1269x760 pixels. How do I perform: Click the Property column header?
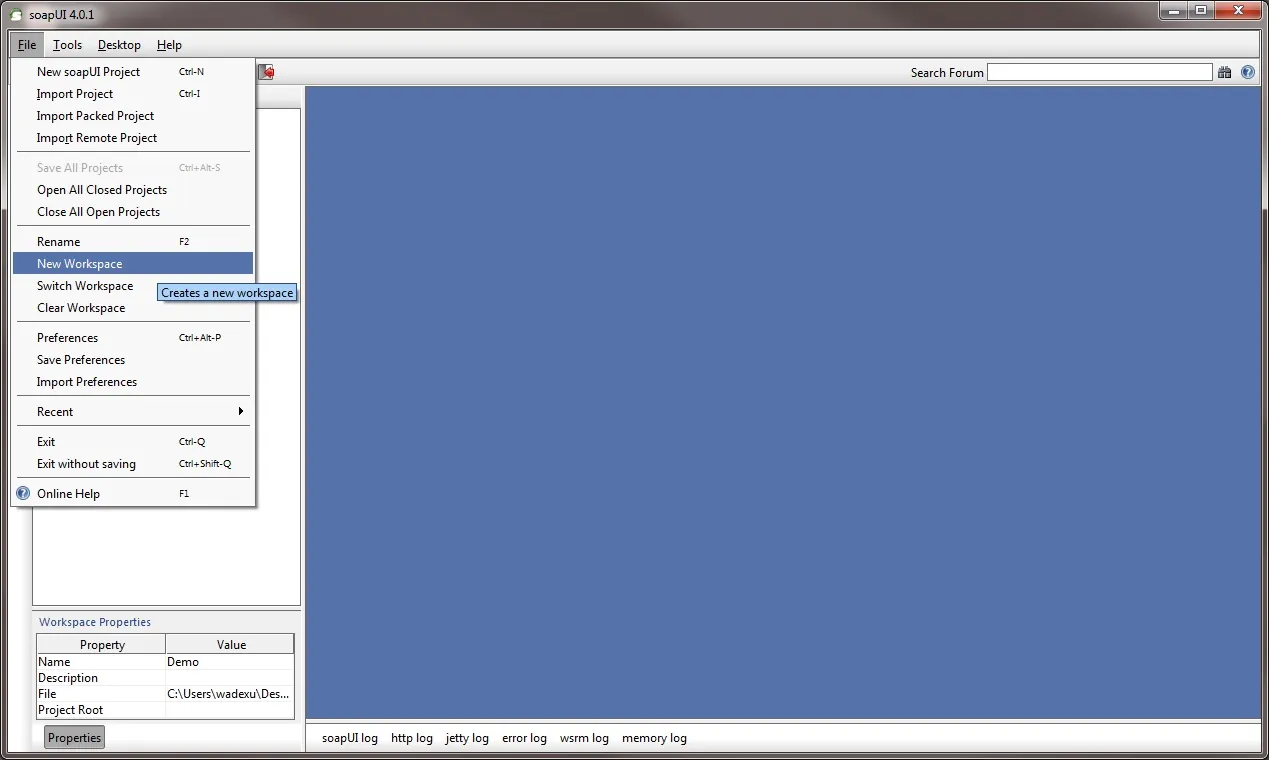[102, 645]
